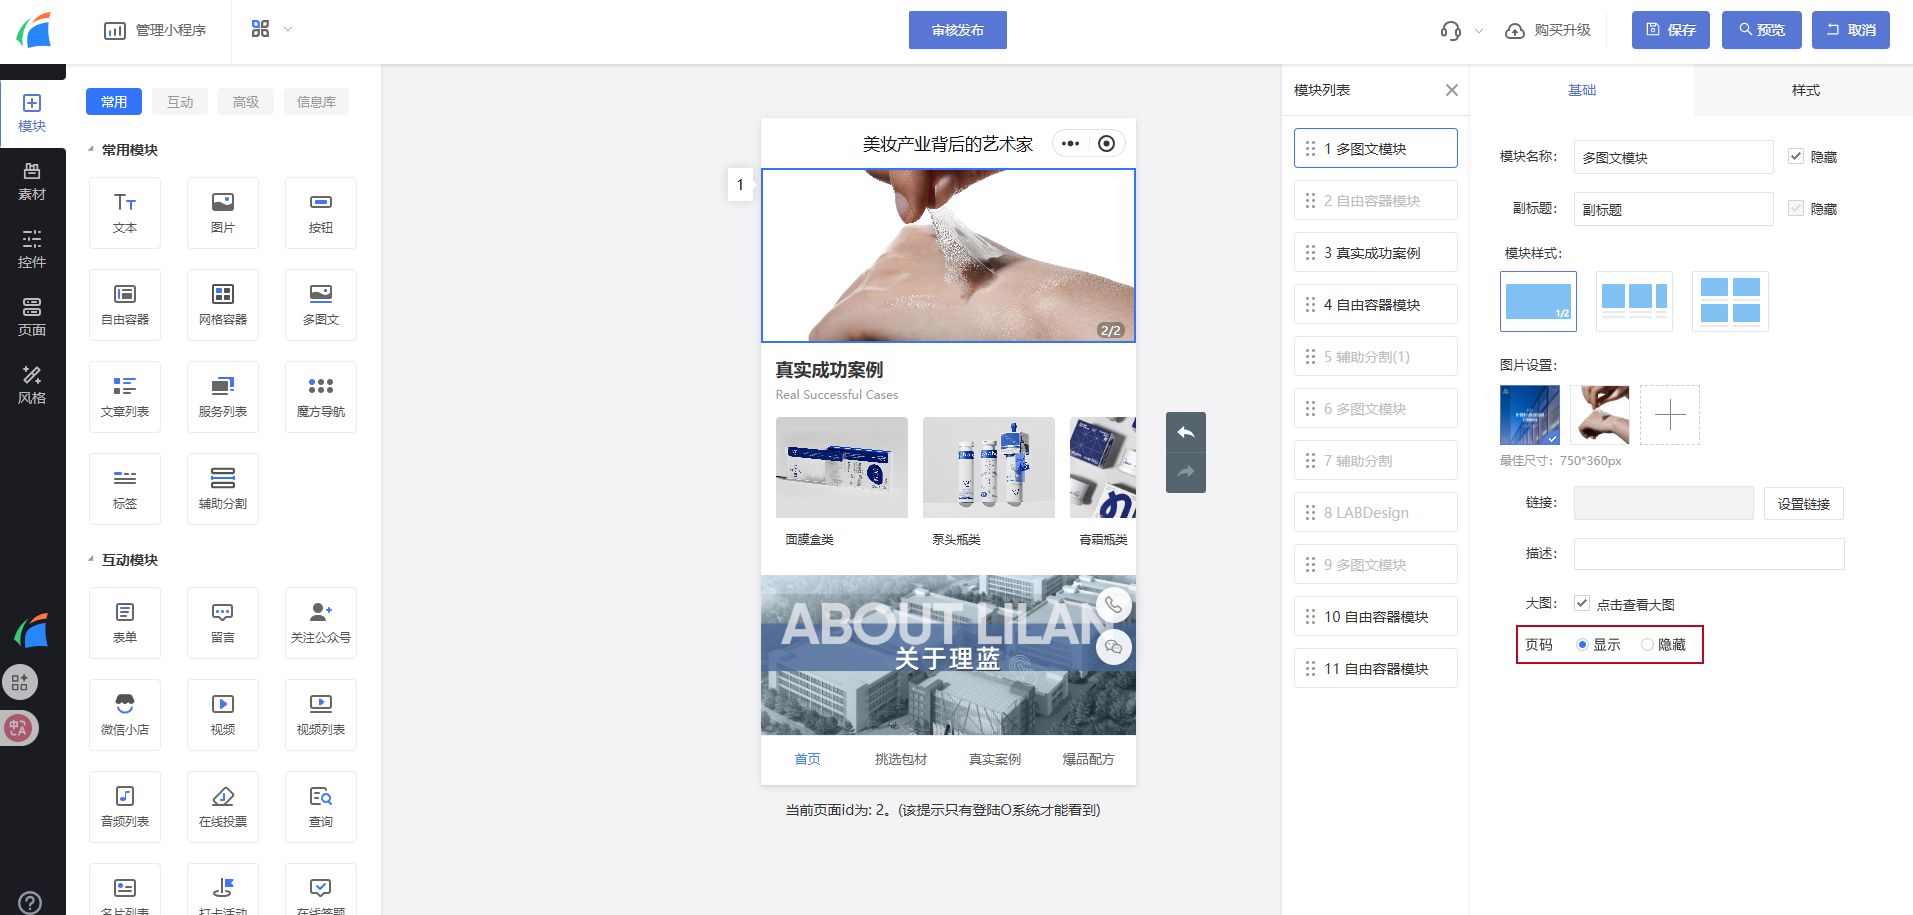
Task: Add a new image with plus box
Action: click(1670, 415)
